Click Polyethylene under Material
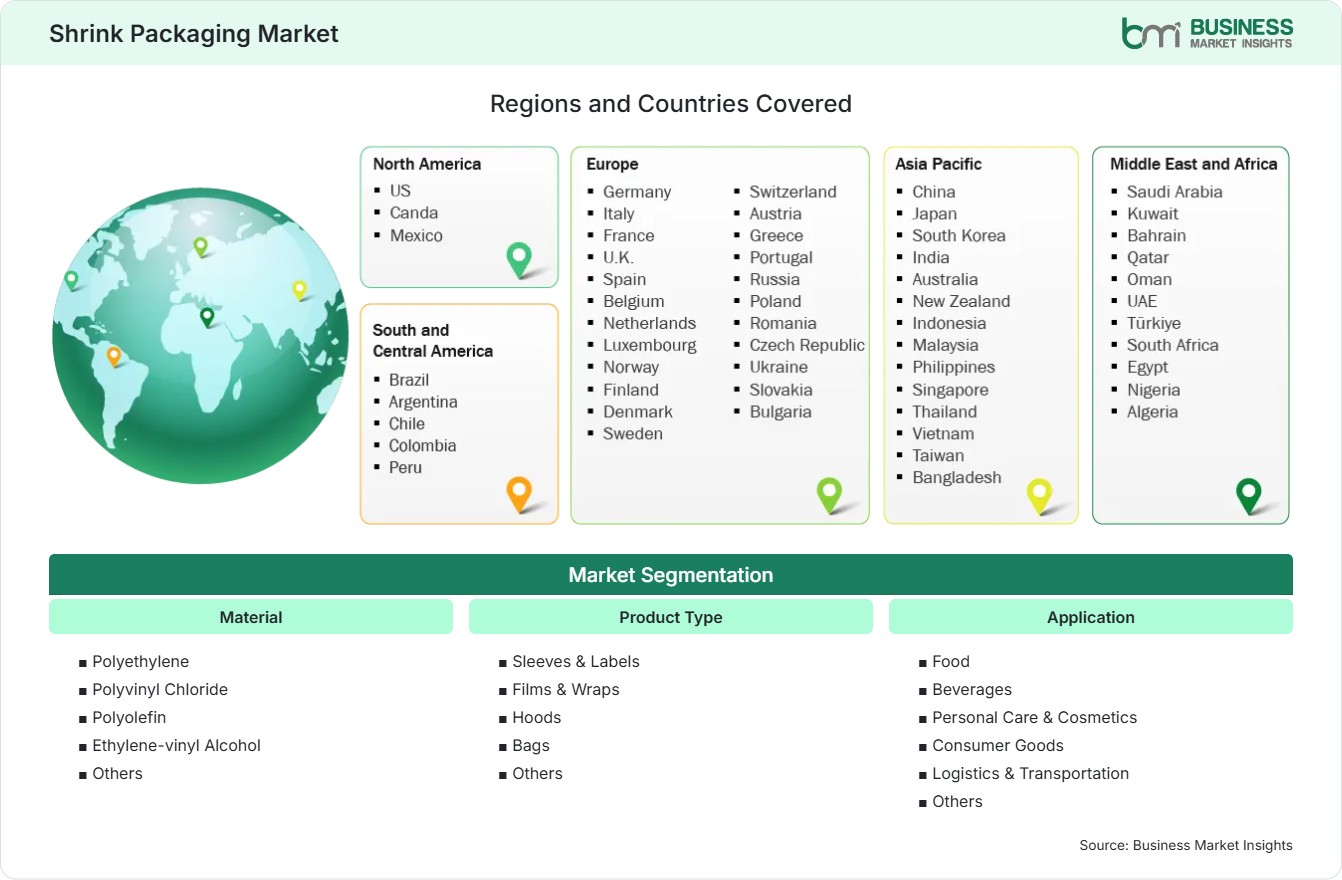Screen dimensions: 1342x880 click(x=140, y=661)
